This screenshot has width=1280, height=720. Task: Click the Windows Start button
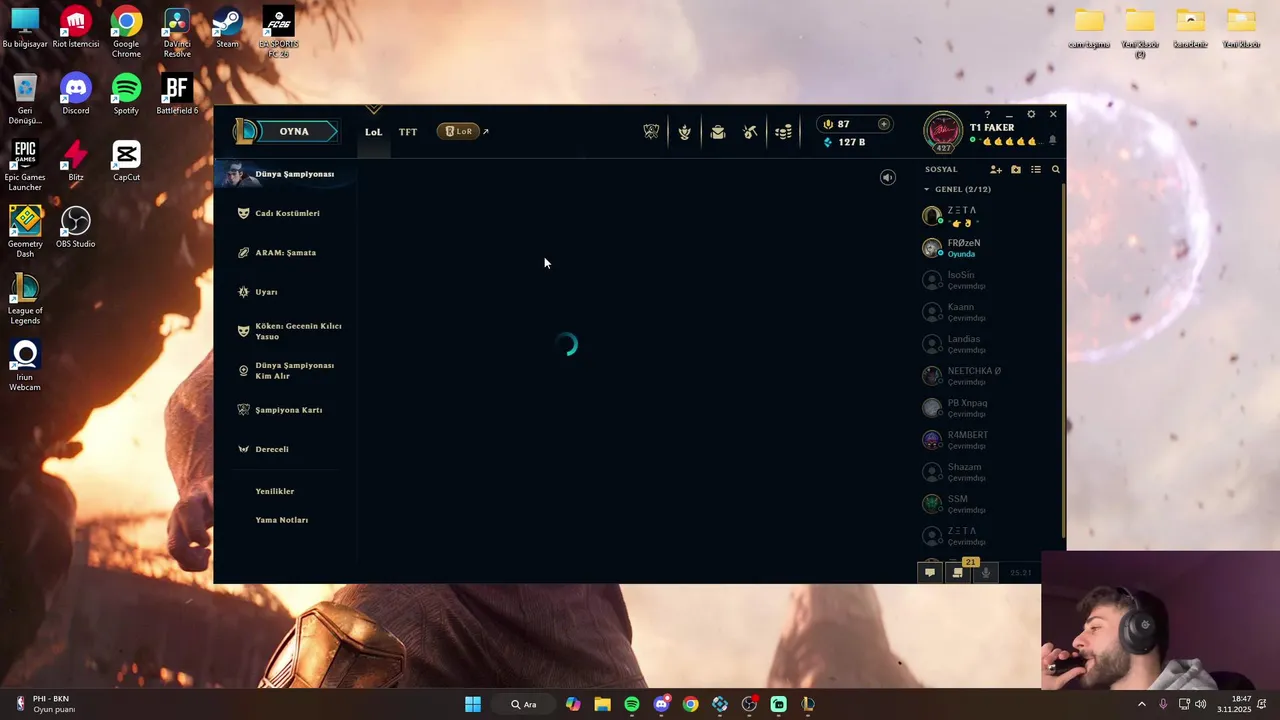(x=473, y=704)
